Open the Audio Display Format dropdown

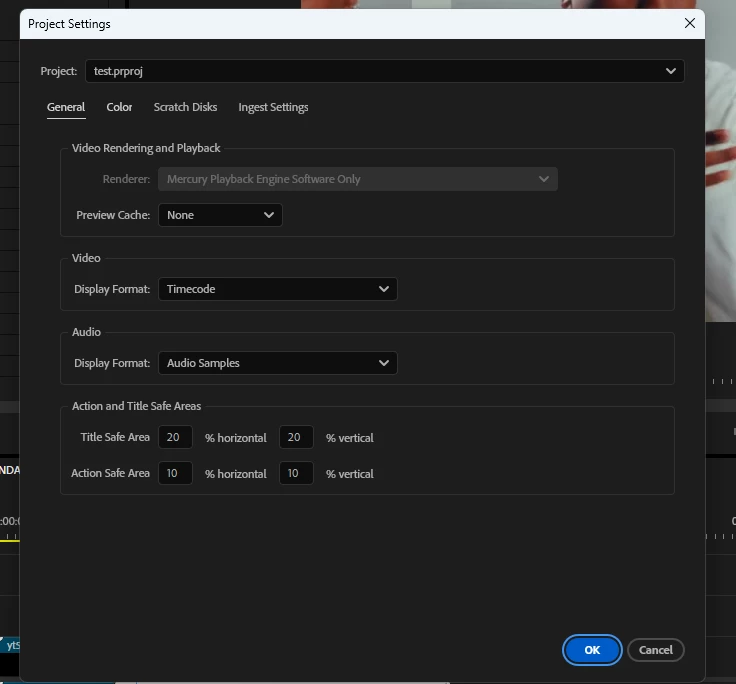278,363
